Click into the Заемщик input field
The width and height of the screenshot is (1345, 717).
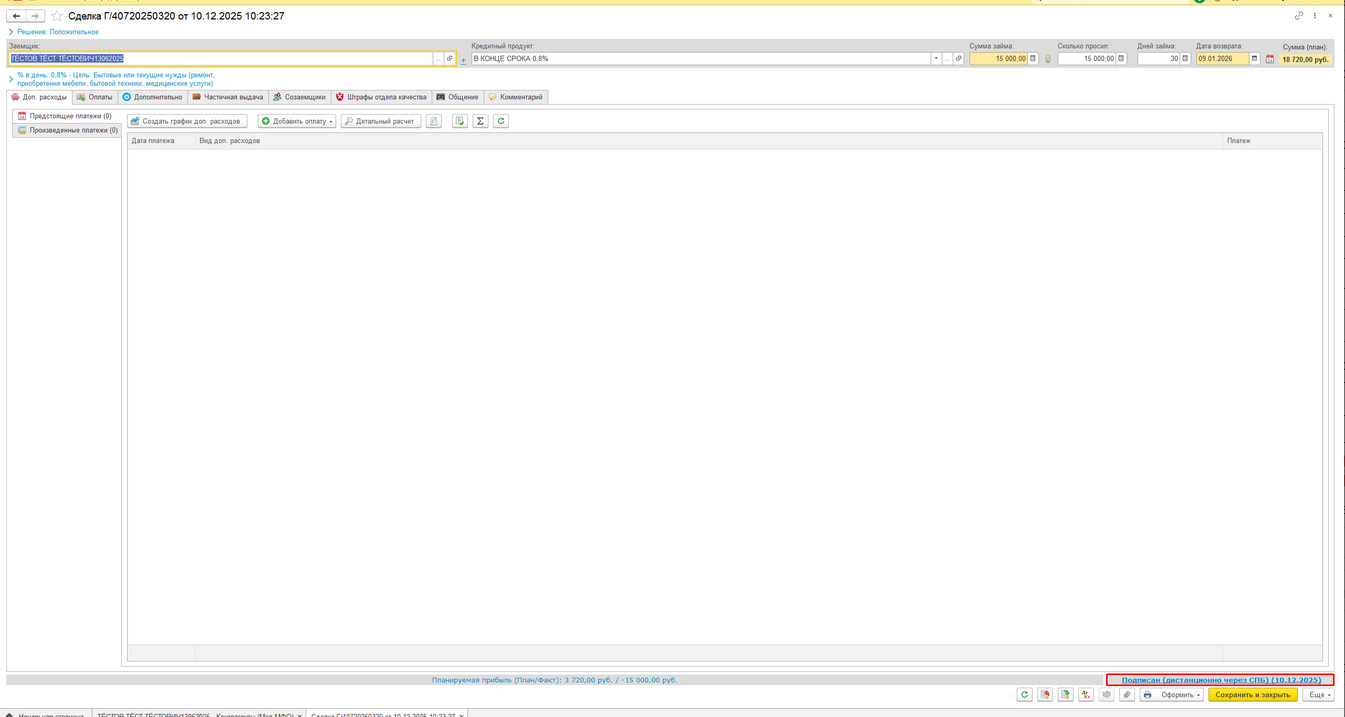coord(220,59)
